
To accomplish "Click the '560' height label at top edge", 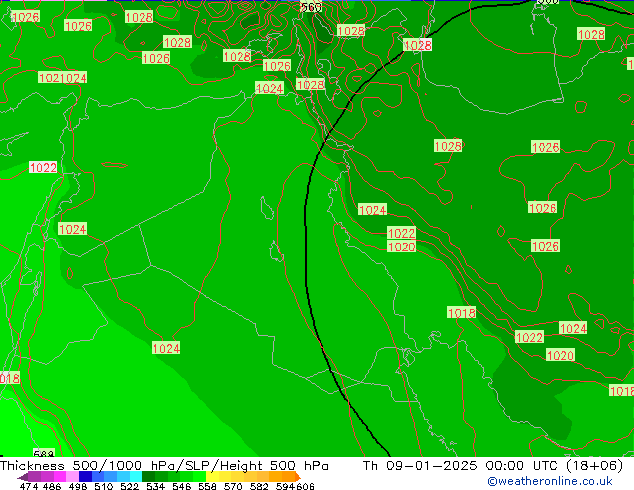I will tap(312, 7).
